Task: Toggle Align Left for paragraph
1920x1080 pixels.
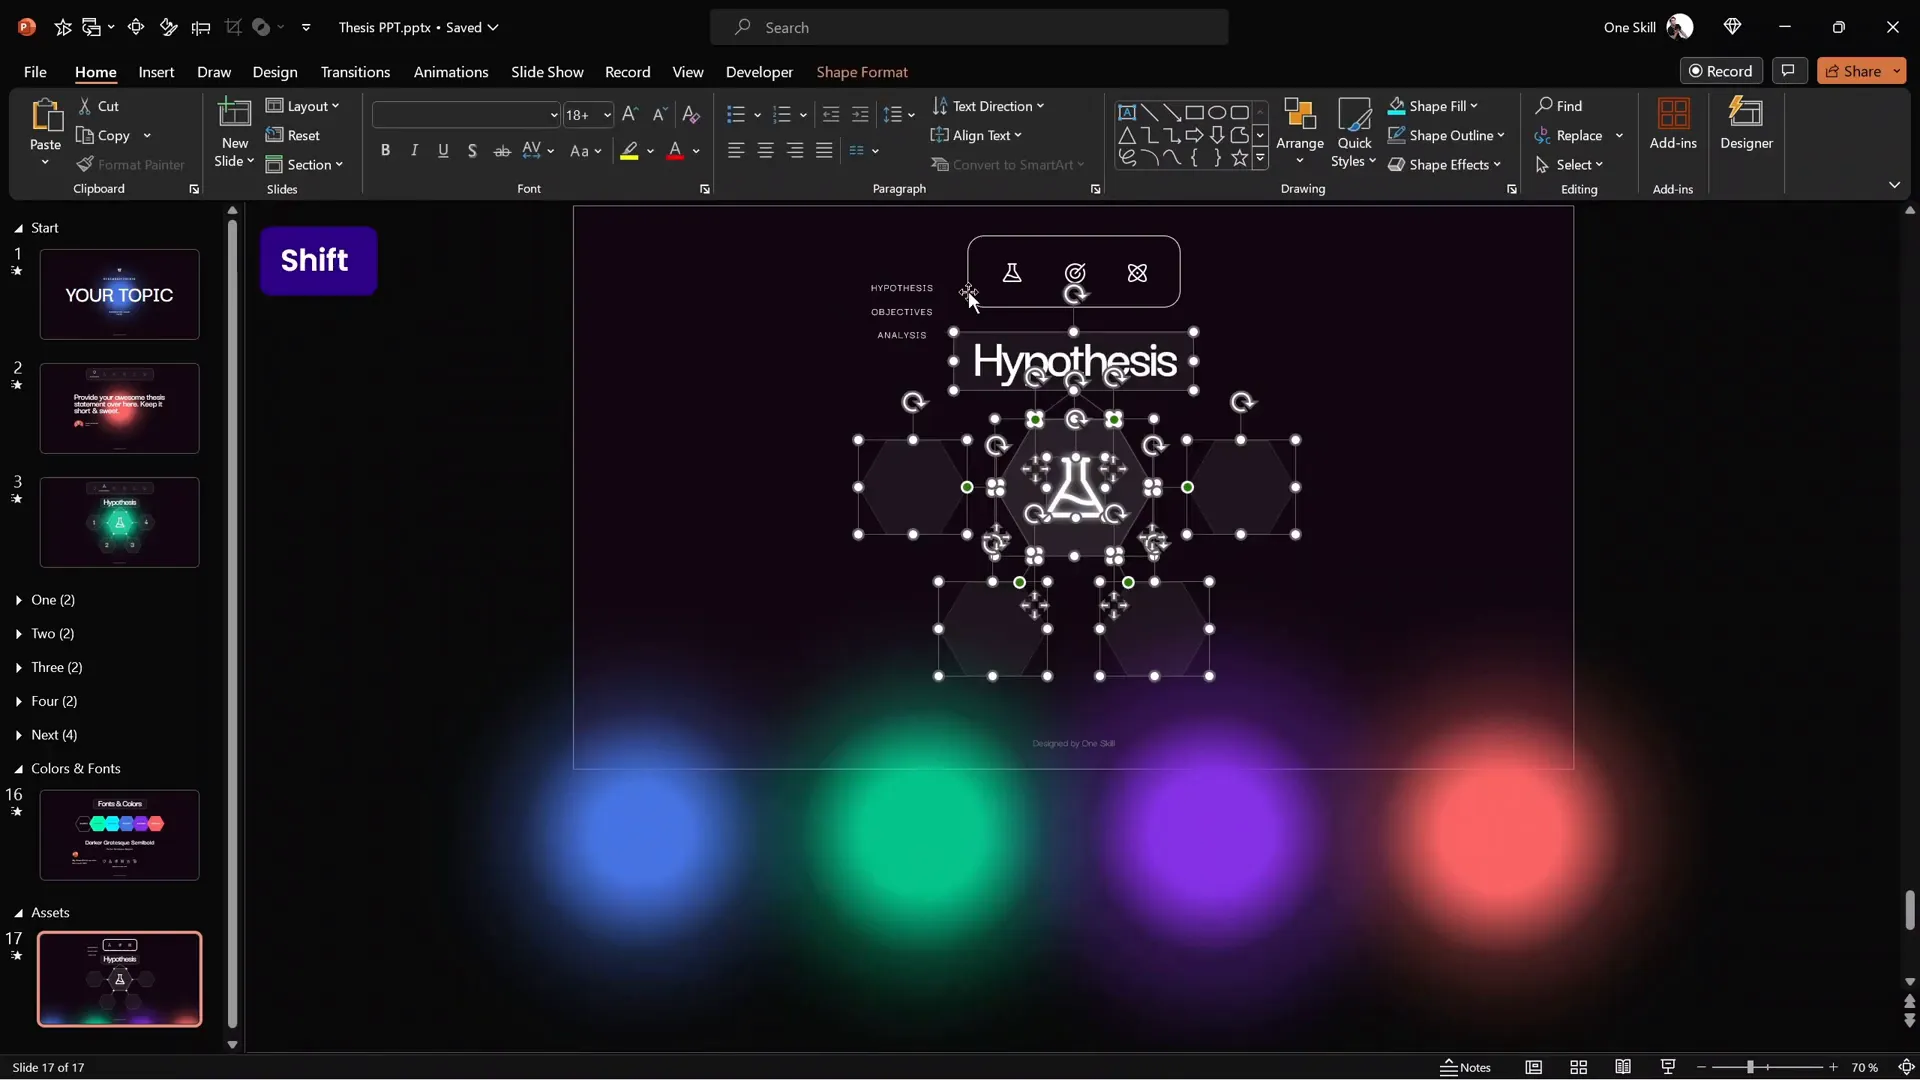Action: click(x=736, y=151)
